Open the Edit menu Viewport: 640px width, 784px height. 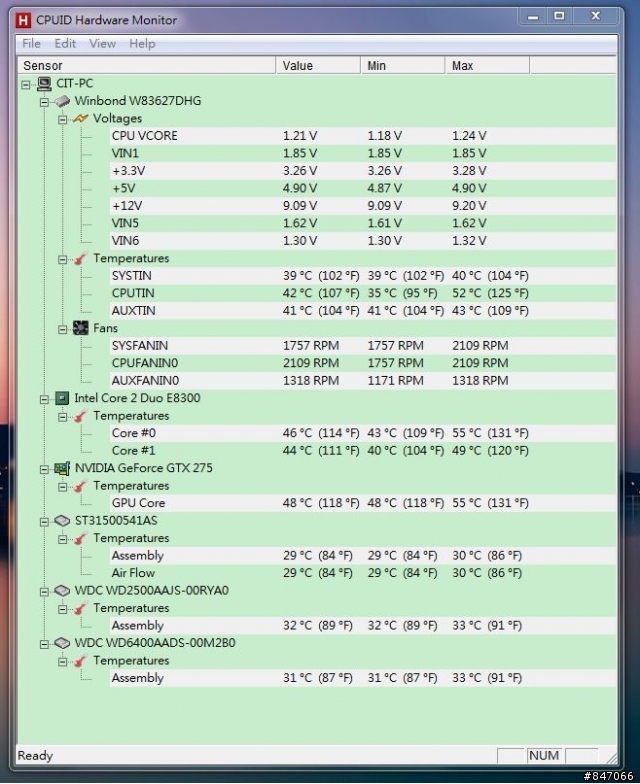pyautogui.click(x=65, y=44)
